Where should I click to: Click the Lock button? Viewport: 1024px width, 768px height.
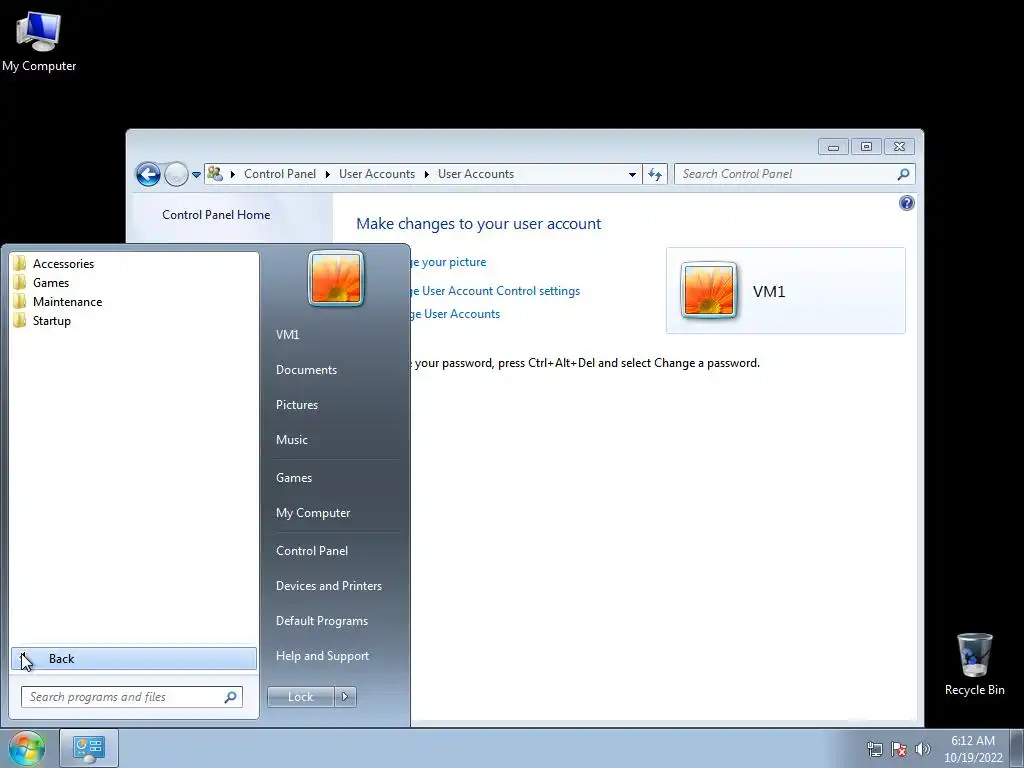point(300,697)
